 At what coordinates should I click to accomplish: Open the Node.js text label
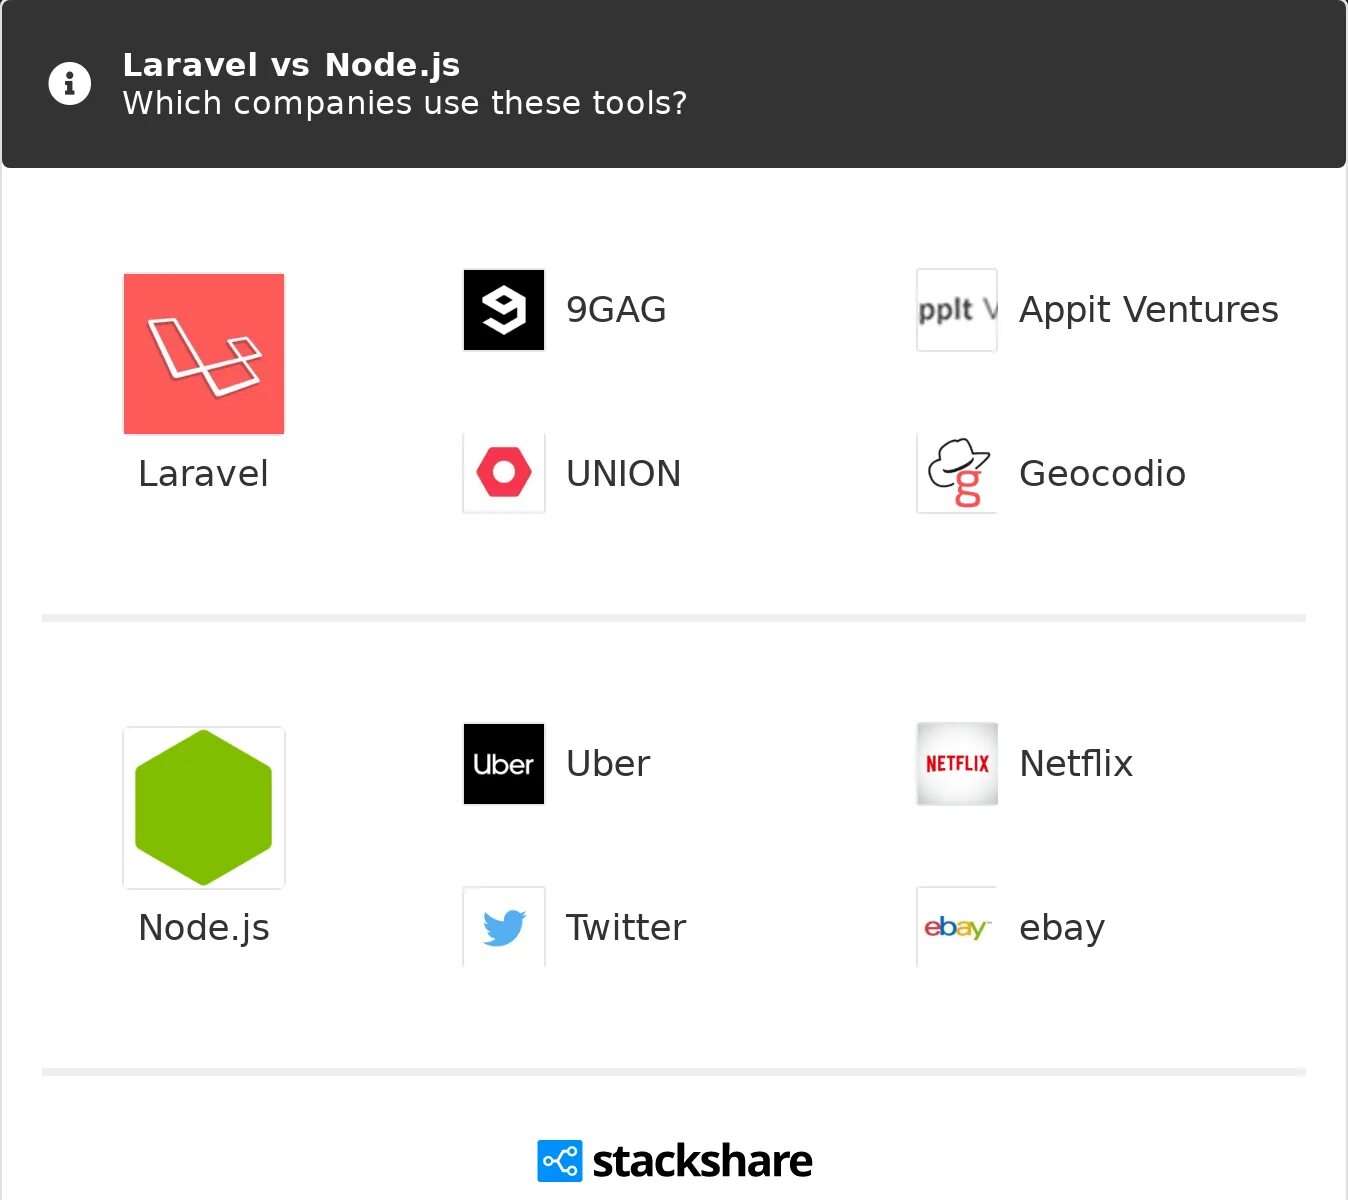click(x=204, y=928)
